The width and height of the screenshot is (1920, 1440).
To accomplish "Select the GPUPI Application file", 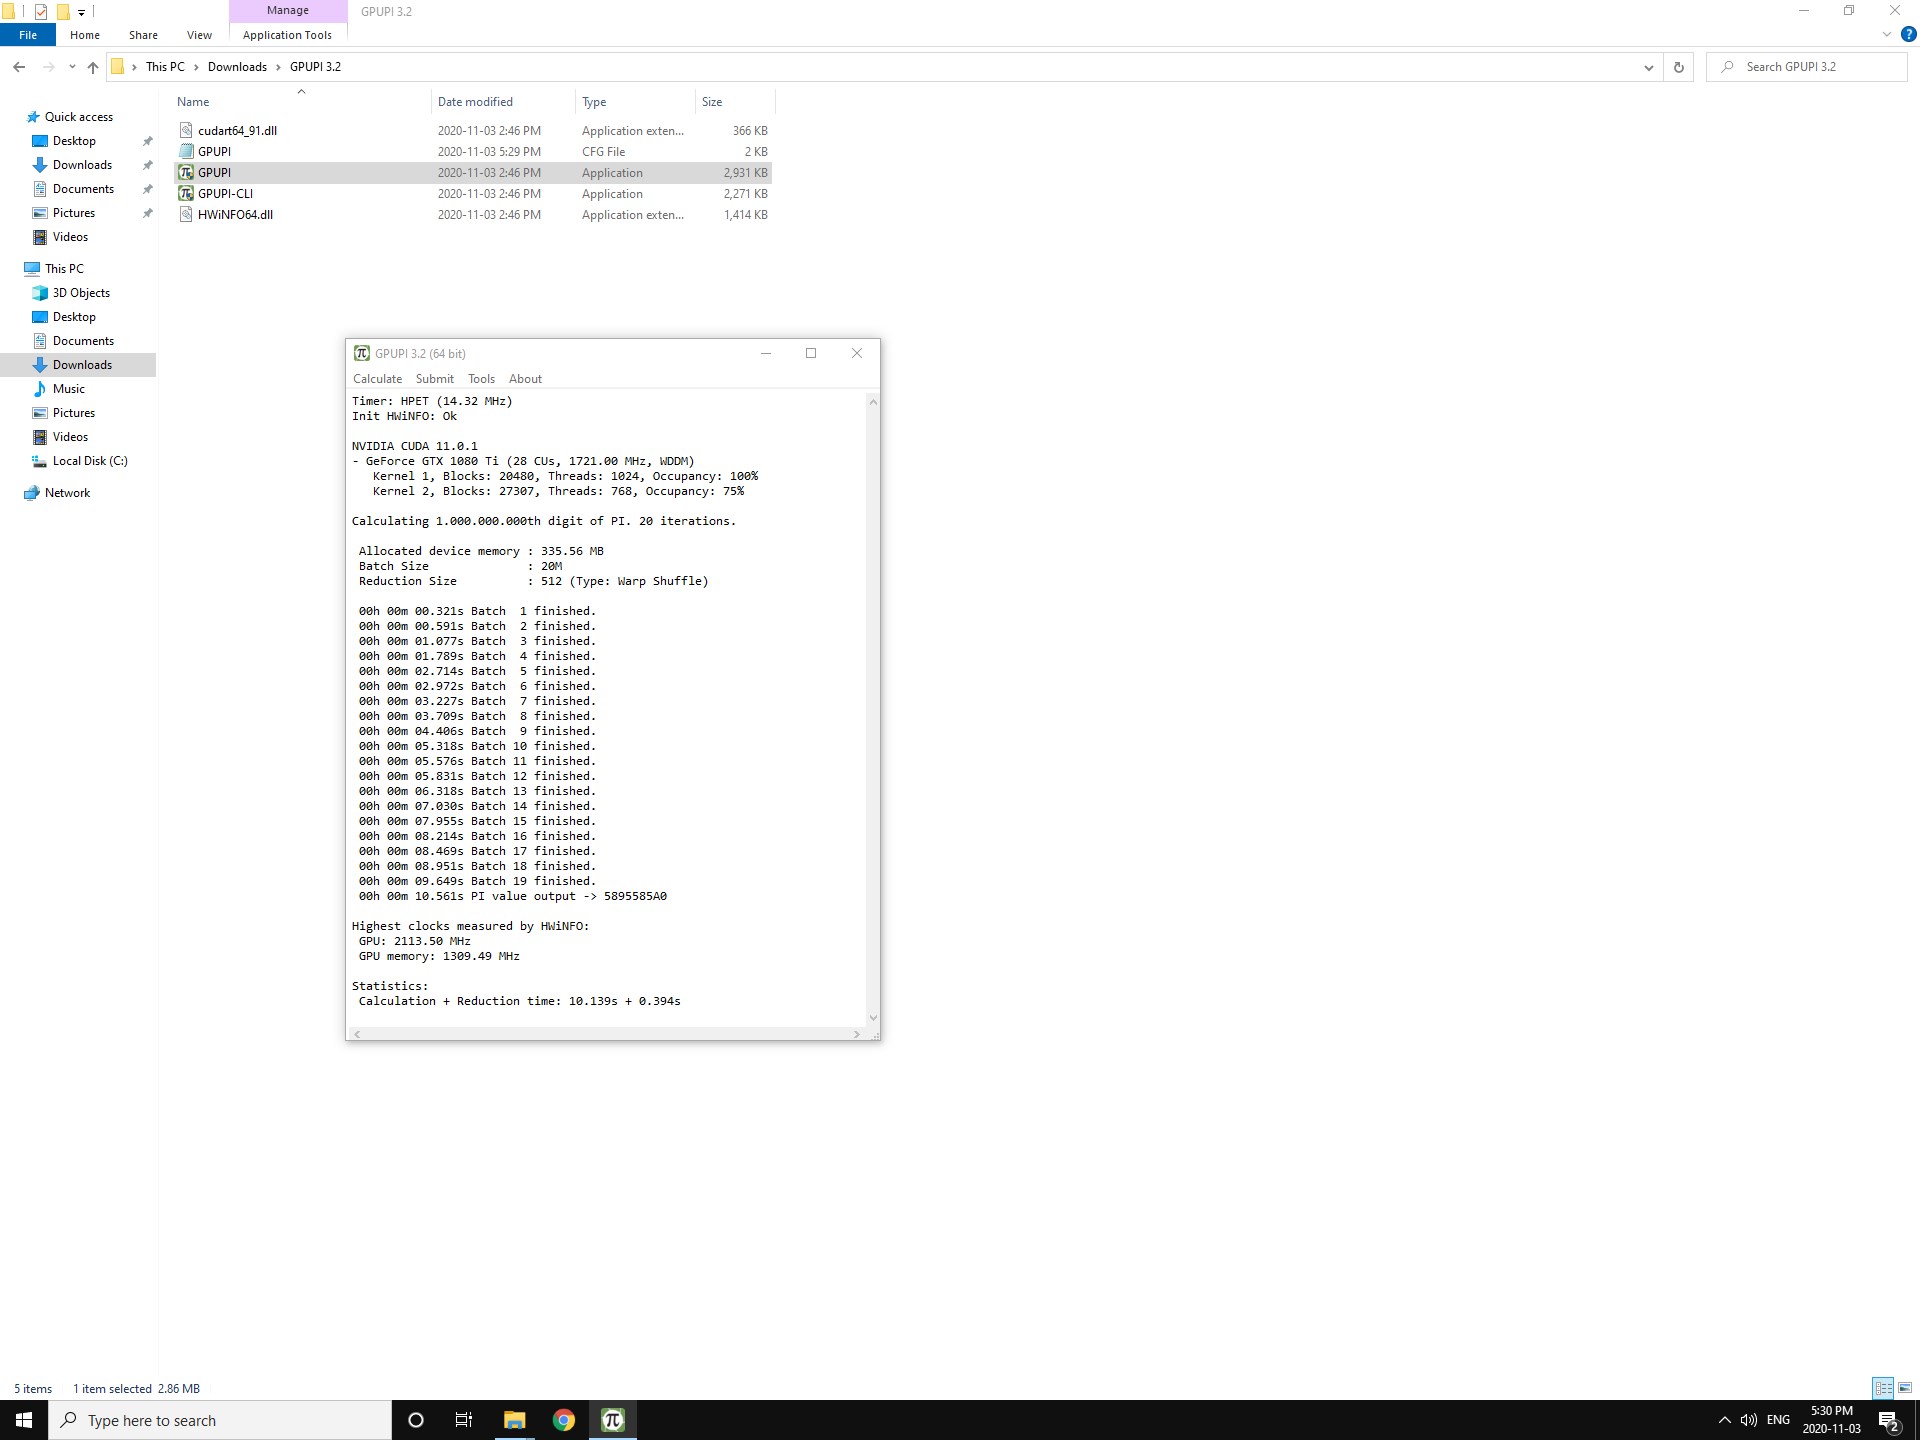I will 472,173.
